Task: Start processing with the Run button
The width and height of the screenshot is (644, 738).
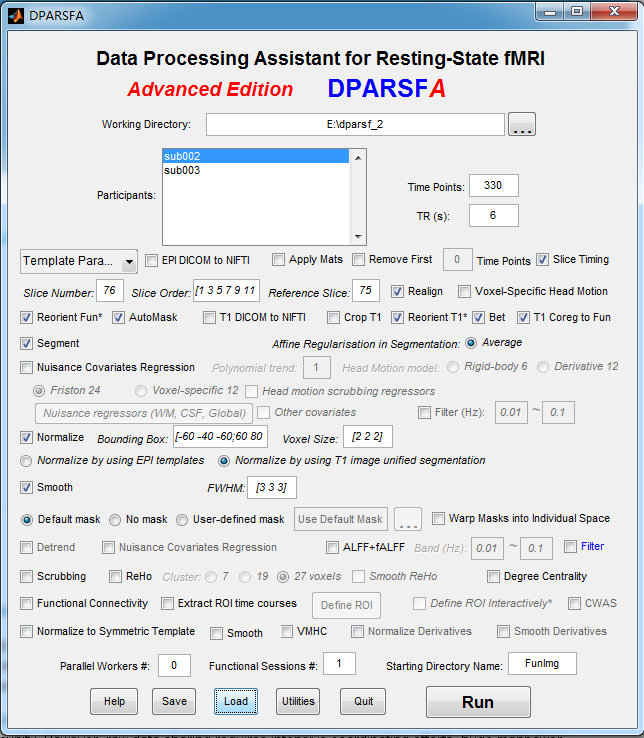Action: point(478,702)
